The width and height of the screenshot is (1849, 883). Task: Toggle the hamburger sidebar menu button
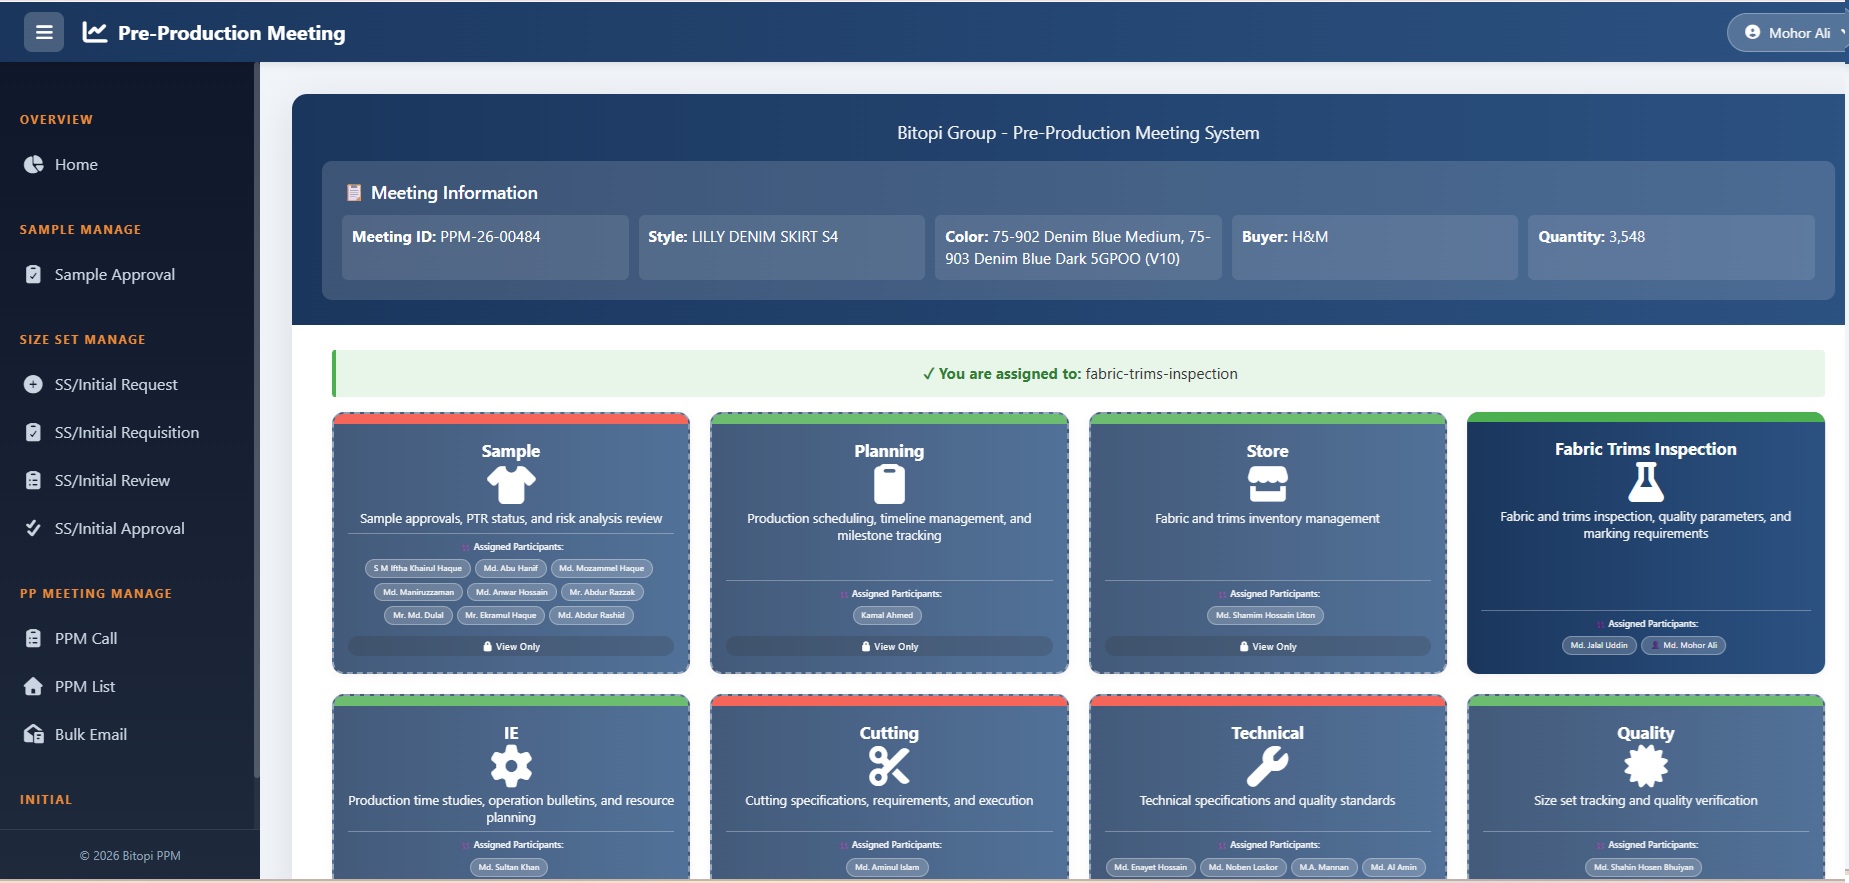[x=44, y=32]
